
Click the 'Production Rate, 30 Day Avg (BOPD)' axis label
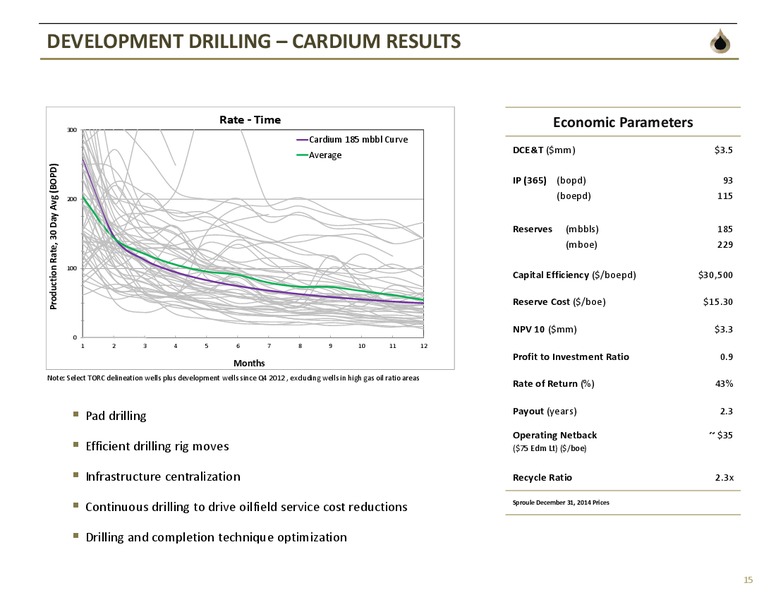pos(53,236)
